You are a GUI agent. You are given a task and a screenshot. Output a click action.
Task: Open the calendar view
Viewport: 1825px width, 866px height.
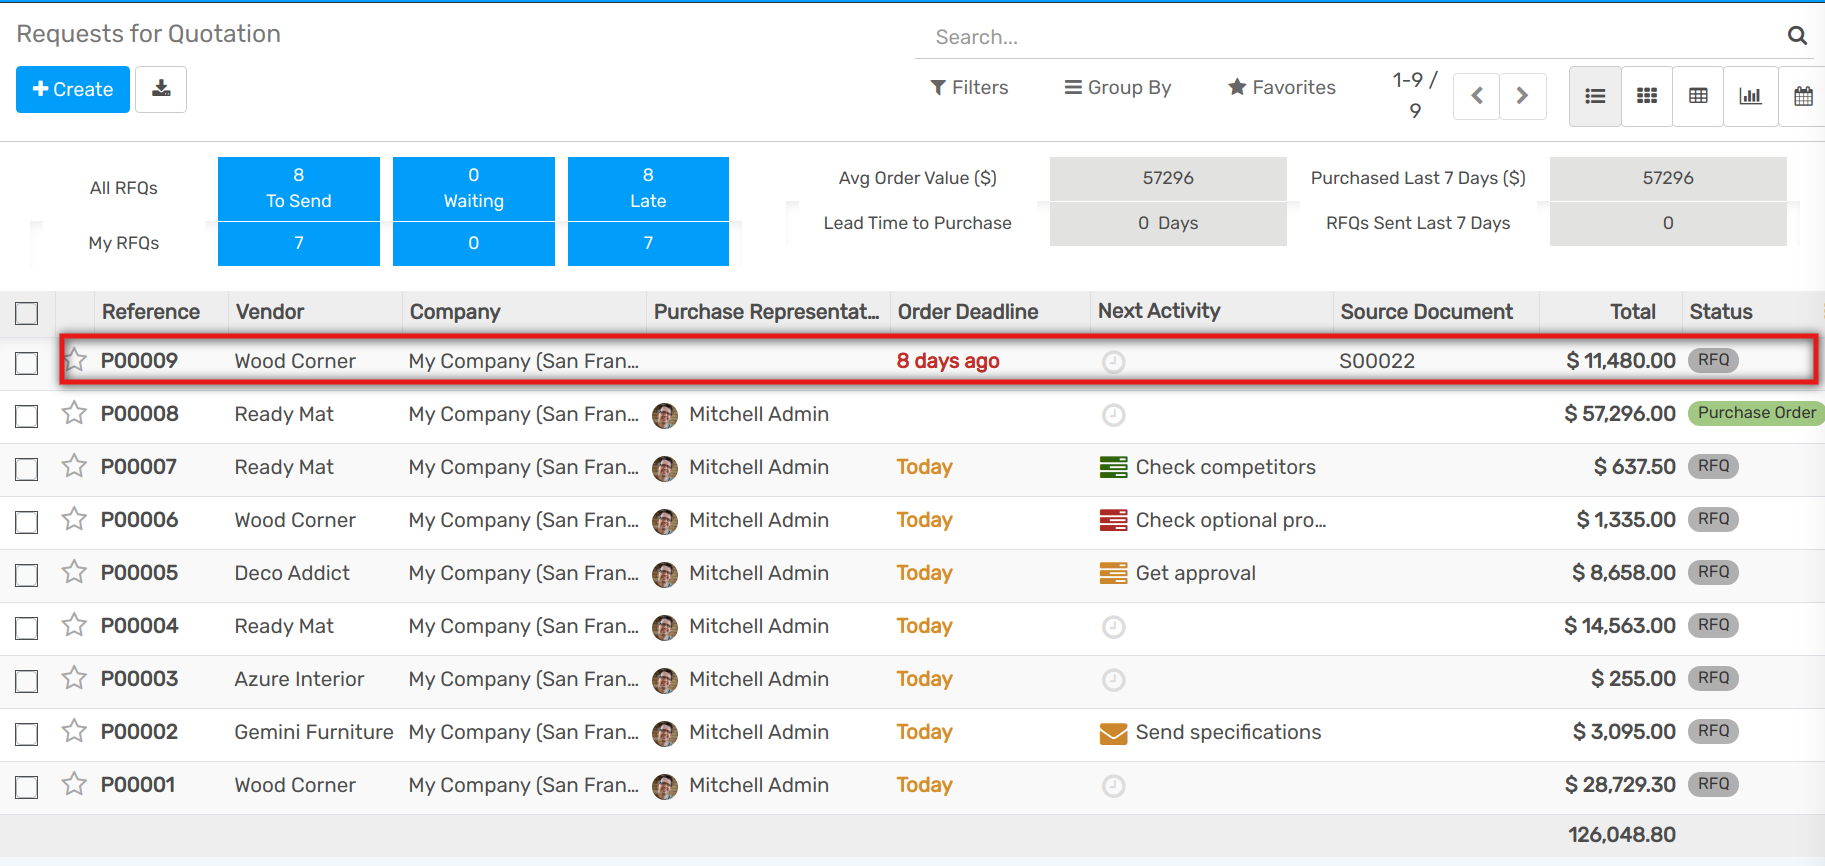(1802, 96)
